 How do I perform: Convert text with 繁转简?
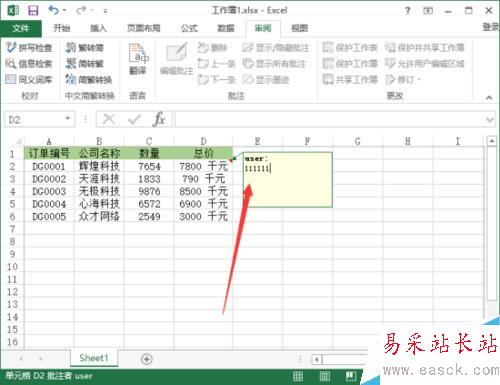click(85, 48)
